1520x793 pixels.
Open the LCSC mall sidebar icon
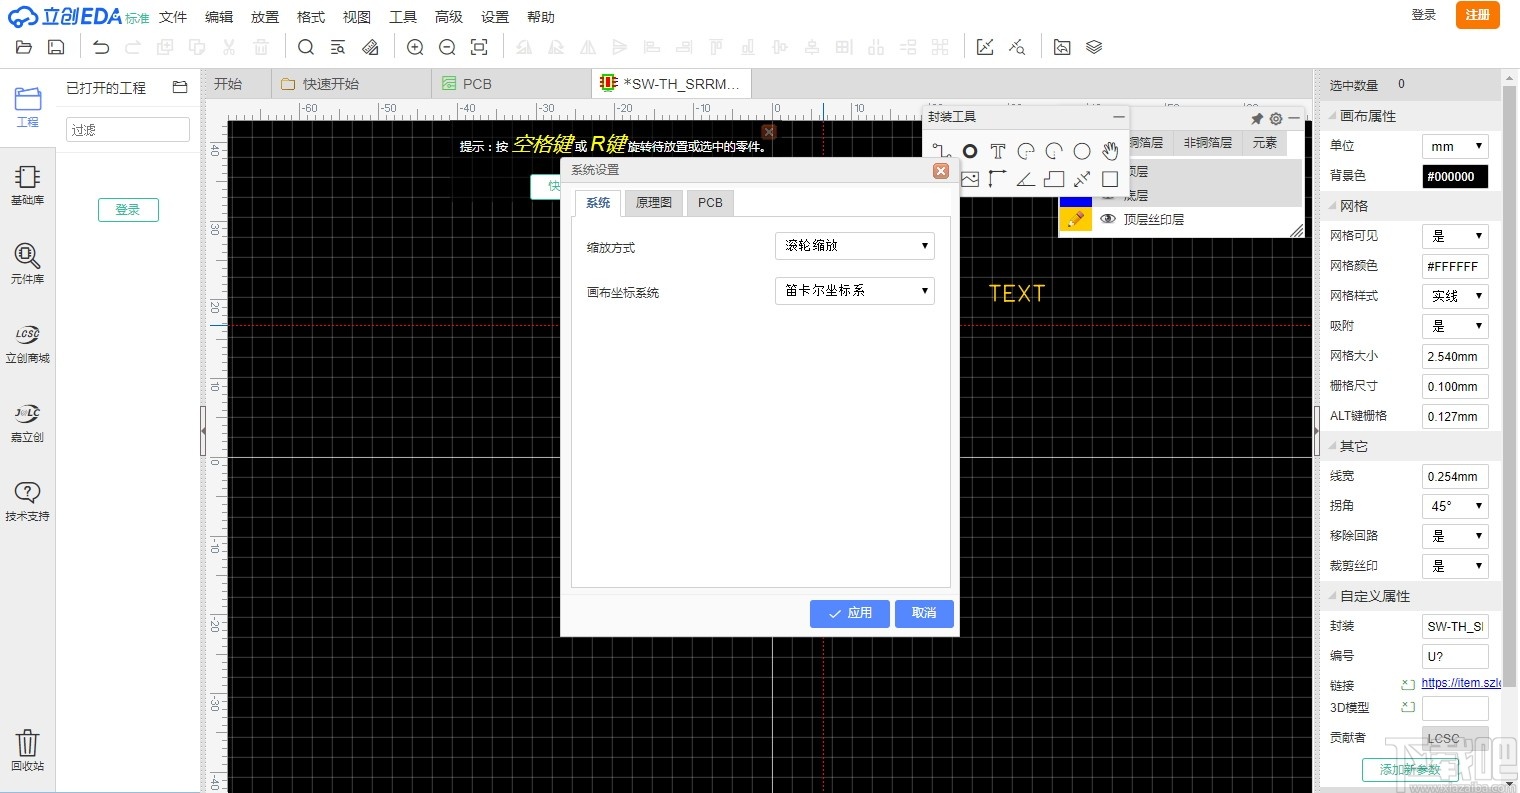[x=28, y=344]
